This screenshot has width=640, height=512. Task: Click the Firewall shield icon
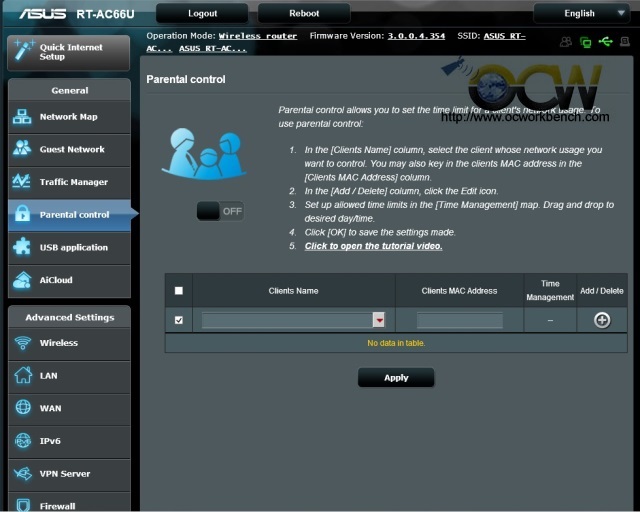[x=23, y=505]
